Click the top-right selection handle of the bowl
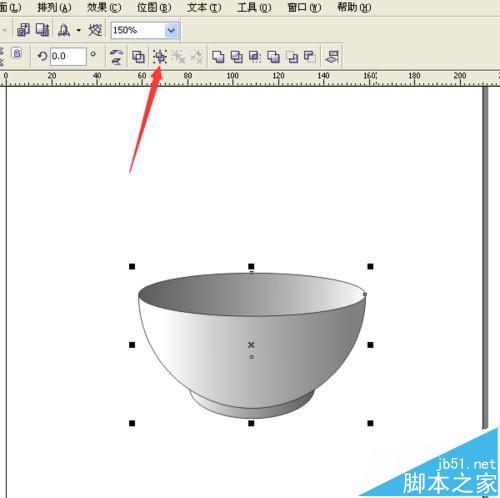The height and width of the screenshot is (498, 500). pyautogui.click(x=370, y=266)
